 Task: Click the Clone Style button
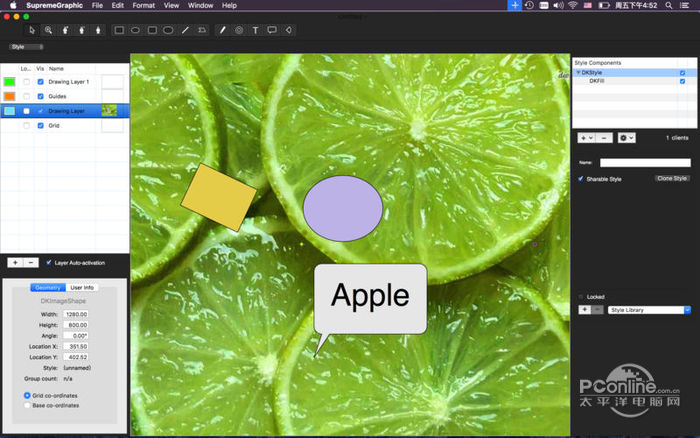click(x=671, y=178)
